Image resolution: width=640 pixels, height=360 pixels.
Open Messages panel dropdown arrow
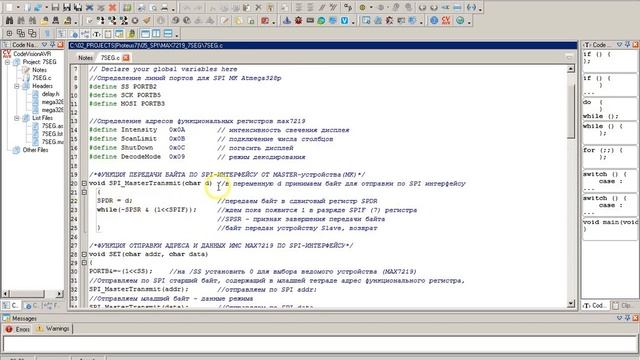coord(619,318)
